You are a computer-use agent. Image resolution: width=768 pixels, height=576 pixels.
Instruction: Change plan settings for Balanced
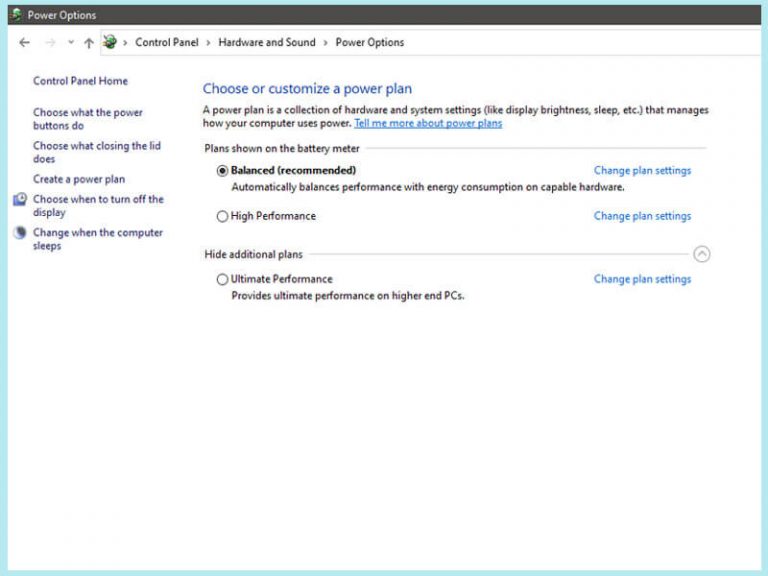[642, 170]
